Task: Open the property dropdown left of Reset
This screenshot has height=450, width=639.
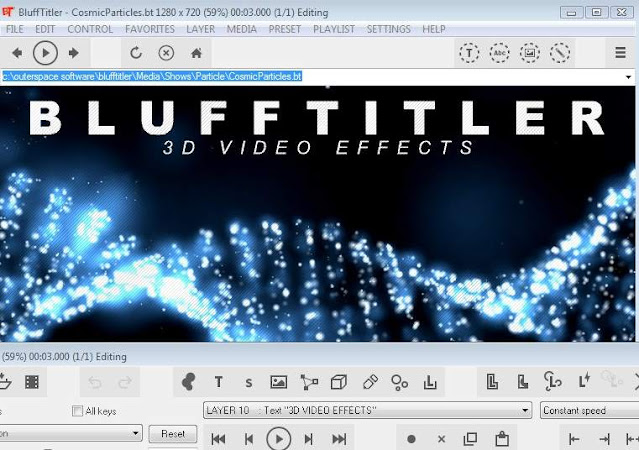Action: (71, 433)
